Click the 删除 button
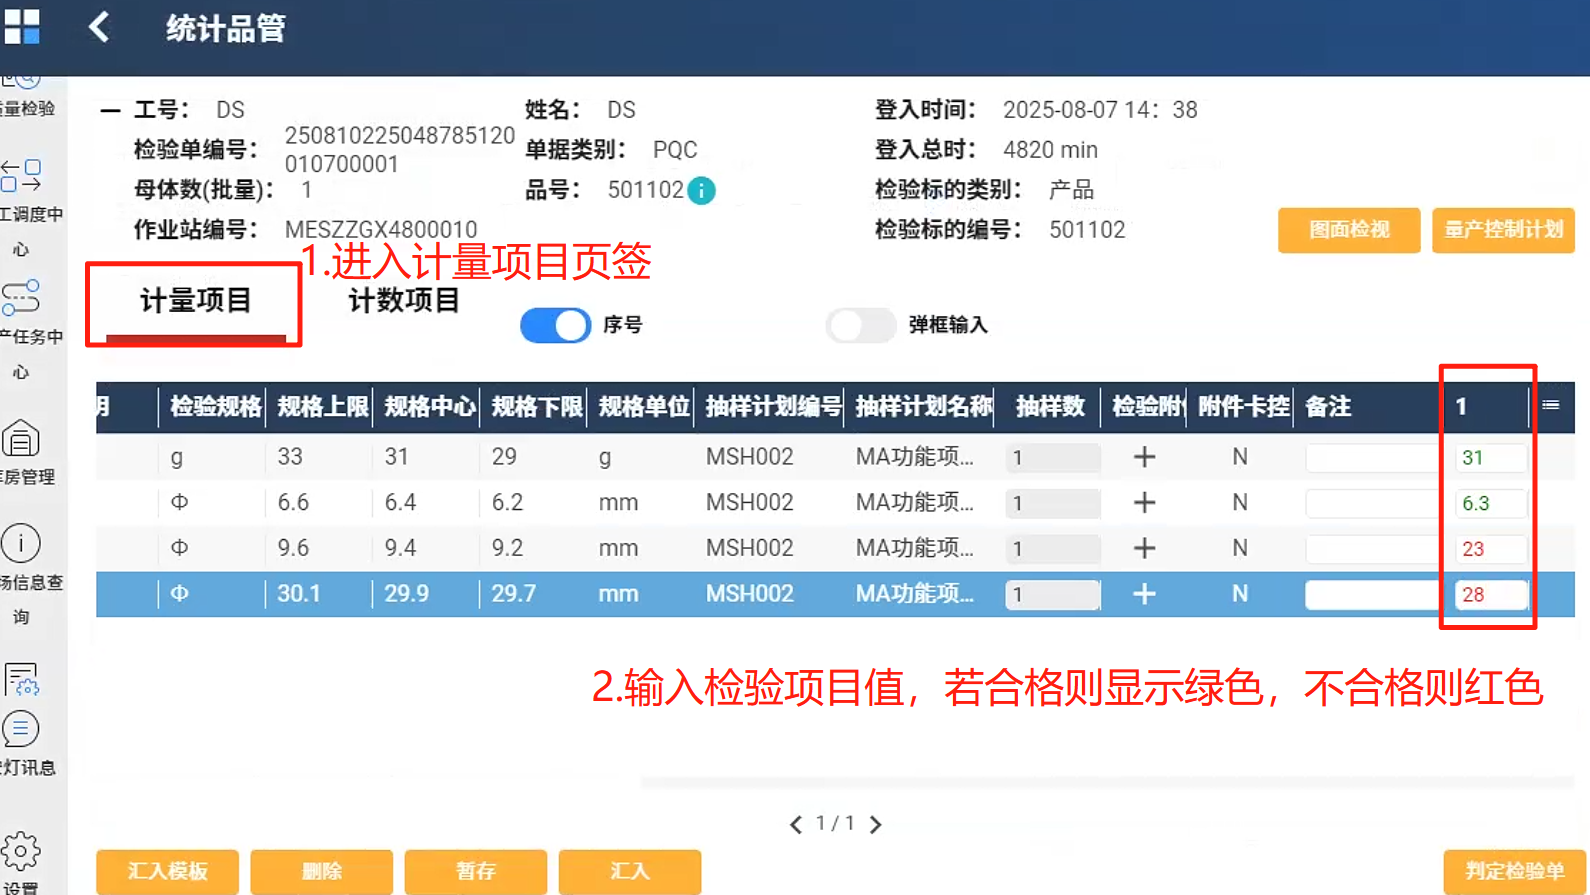 pos(321,871)
